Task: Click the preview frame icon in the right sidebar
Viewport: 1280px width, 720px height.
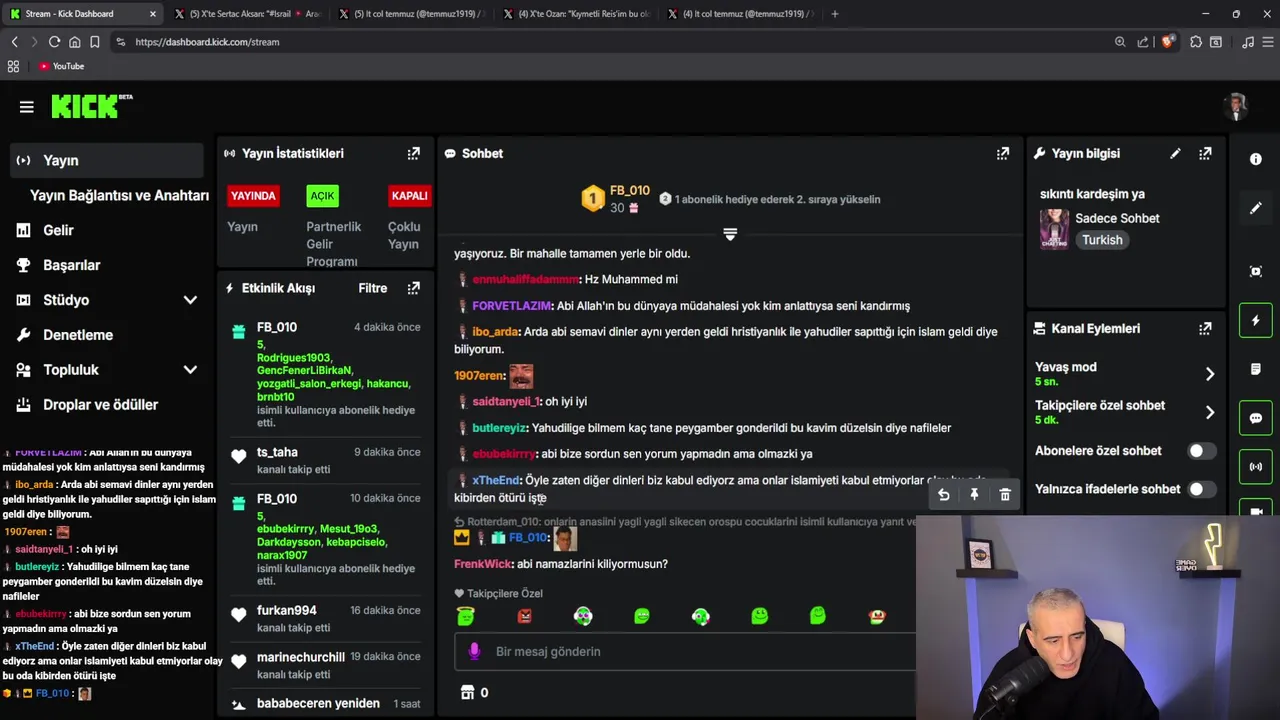Action: (1256, 271)
